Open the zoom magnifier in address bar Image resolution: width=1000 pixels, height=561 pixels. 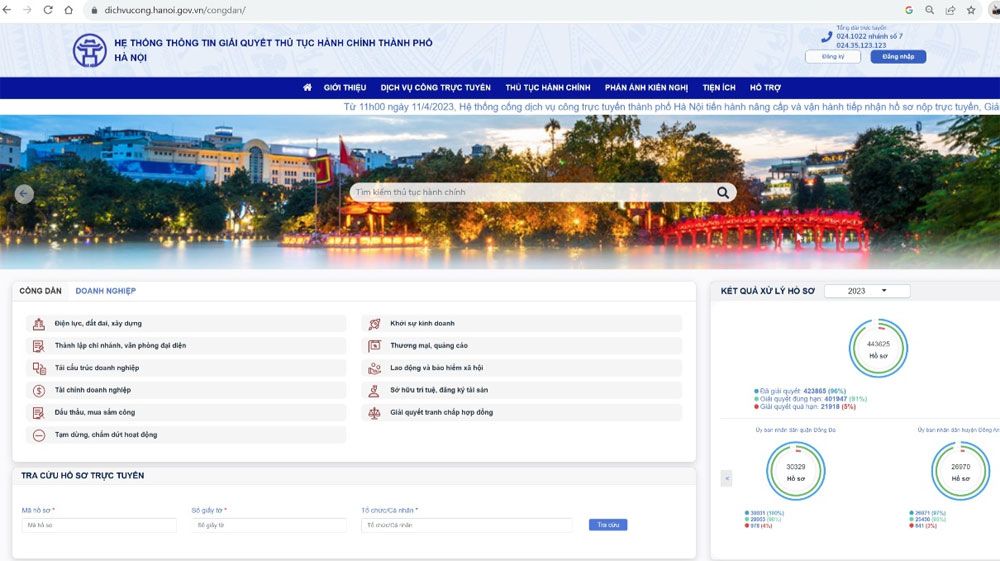coord(930,10)
